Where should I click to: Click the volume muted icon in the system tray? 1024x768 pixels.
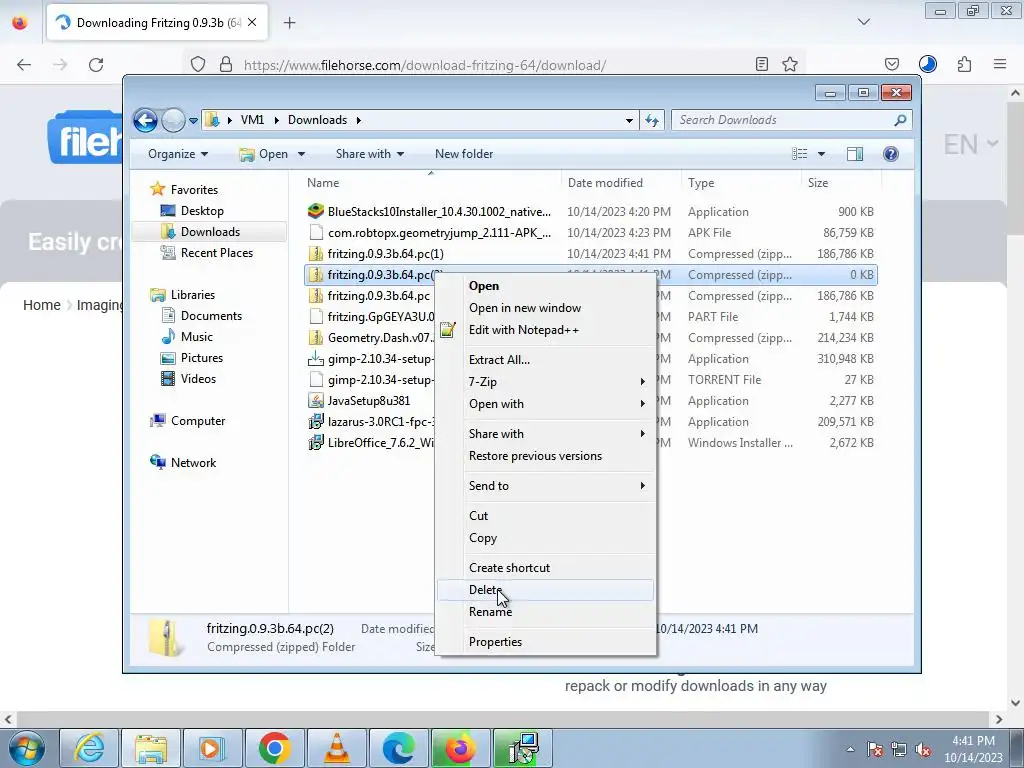pyautogui.click(x=923, y=749)
